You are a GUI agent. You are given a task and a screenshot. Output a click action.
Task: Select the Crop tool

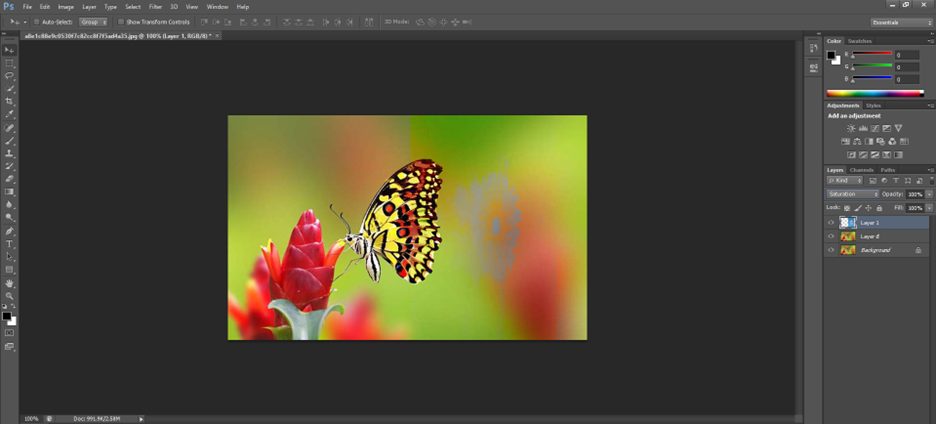pyautogui.click(x=10, y=102)
